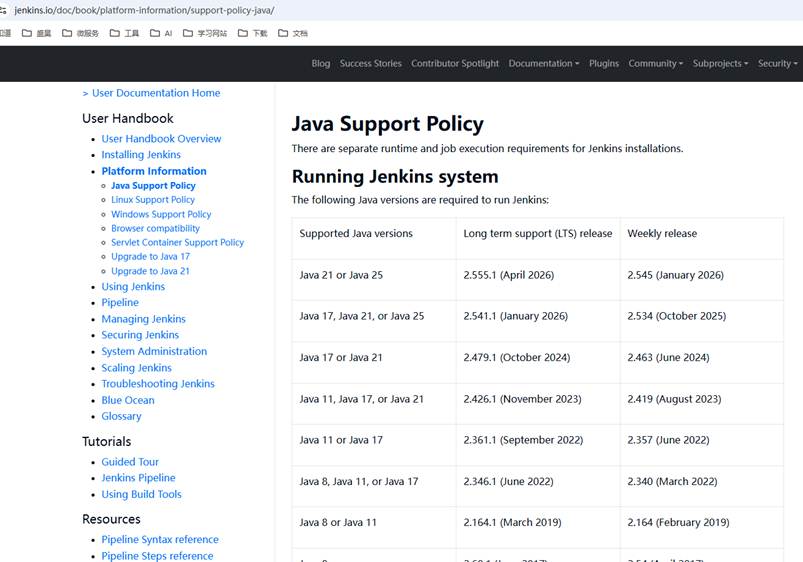Open the Installing Jenkins chapter
803x562 pixels.
click(141, 155)
